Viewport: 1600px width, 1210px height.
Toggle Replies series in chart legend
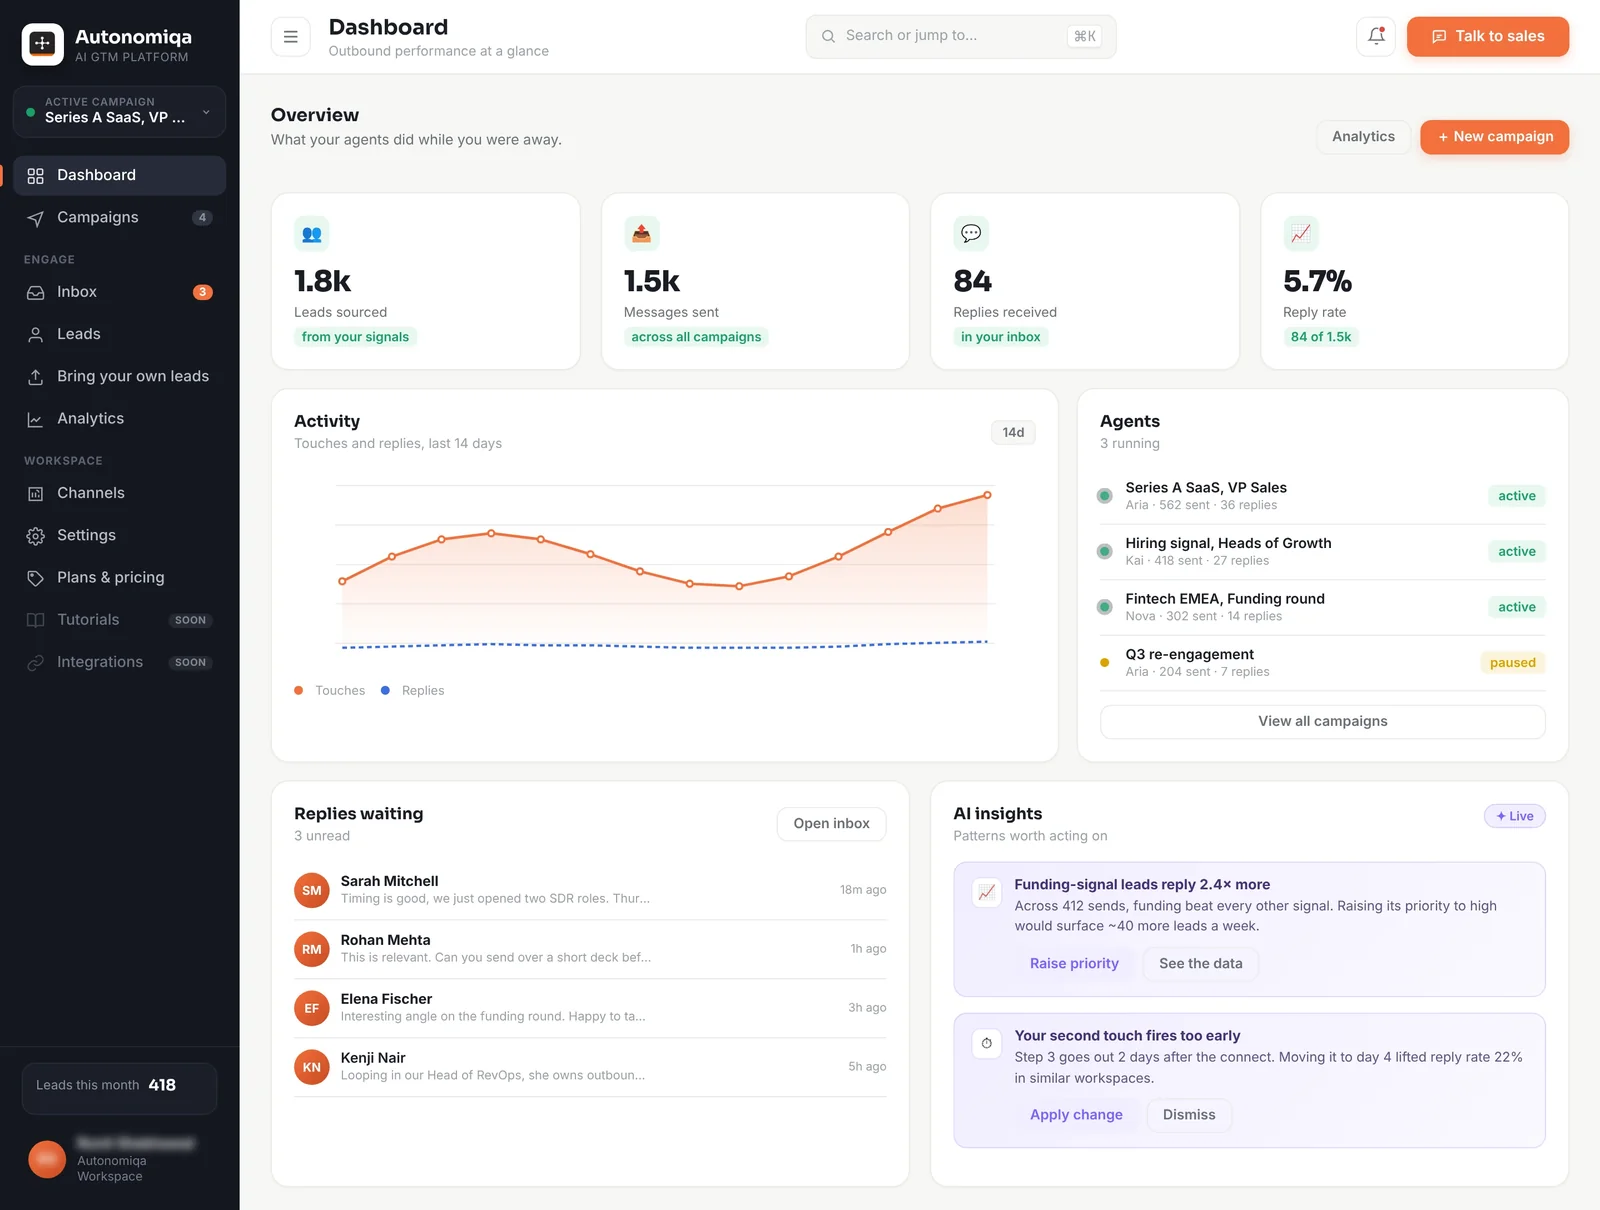point(413,691)
